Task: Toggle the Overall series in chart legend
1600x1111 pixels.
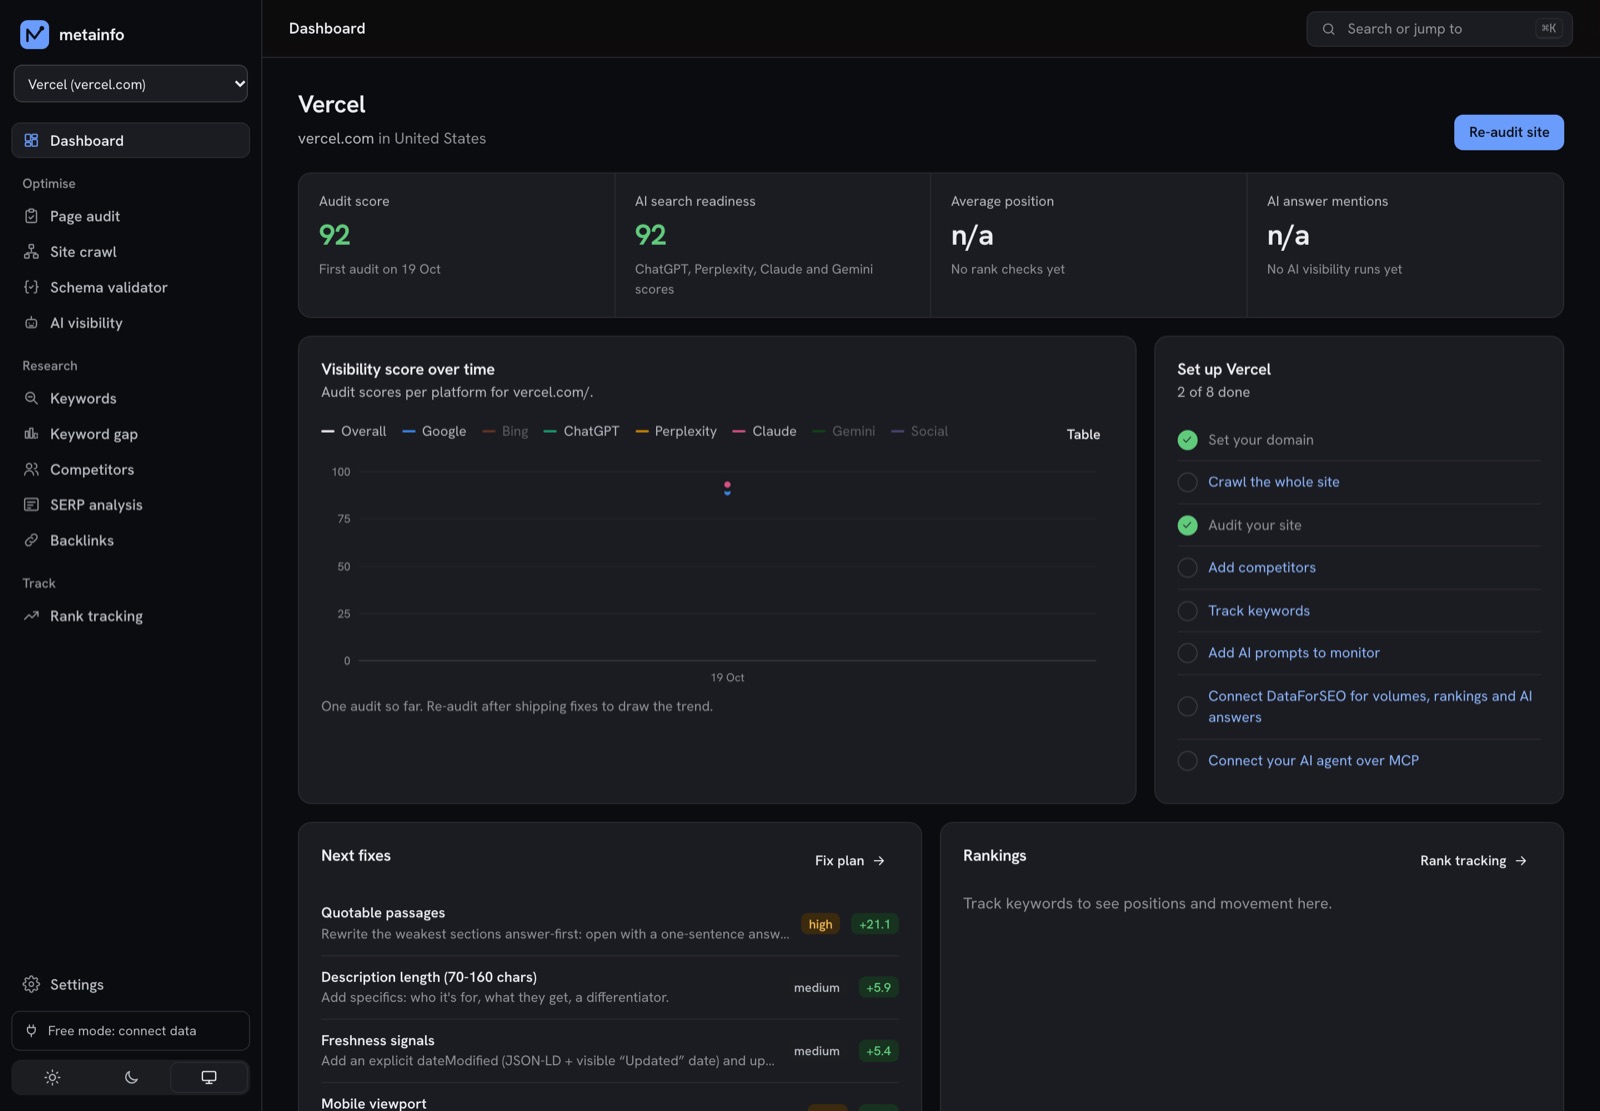Action: (x=353, y=431)
